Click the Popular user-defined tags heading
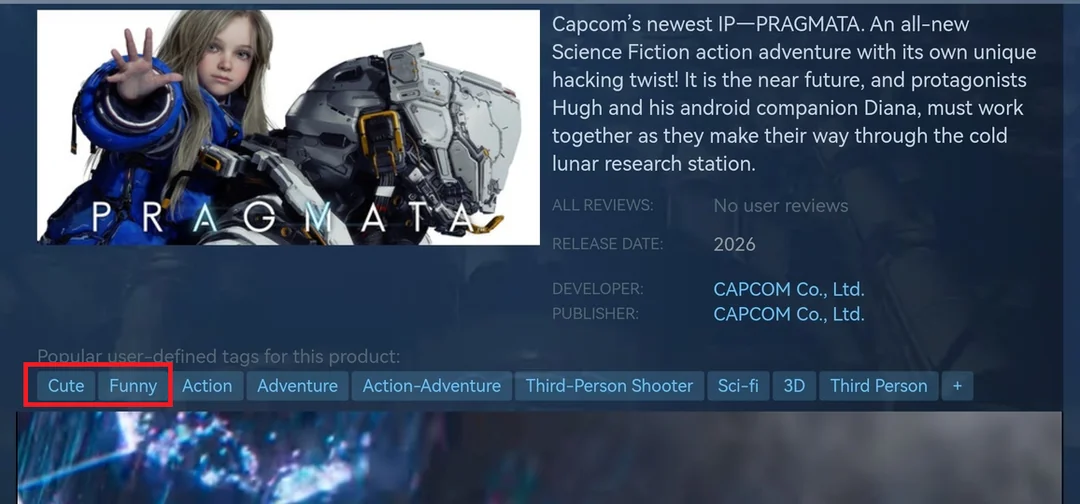 (218, 357)
